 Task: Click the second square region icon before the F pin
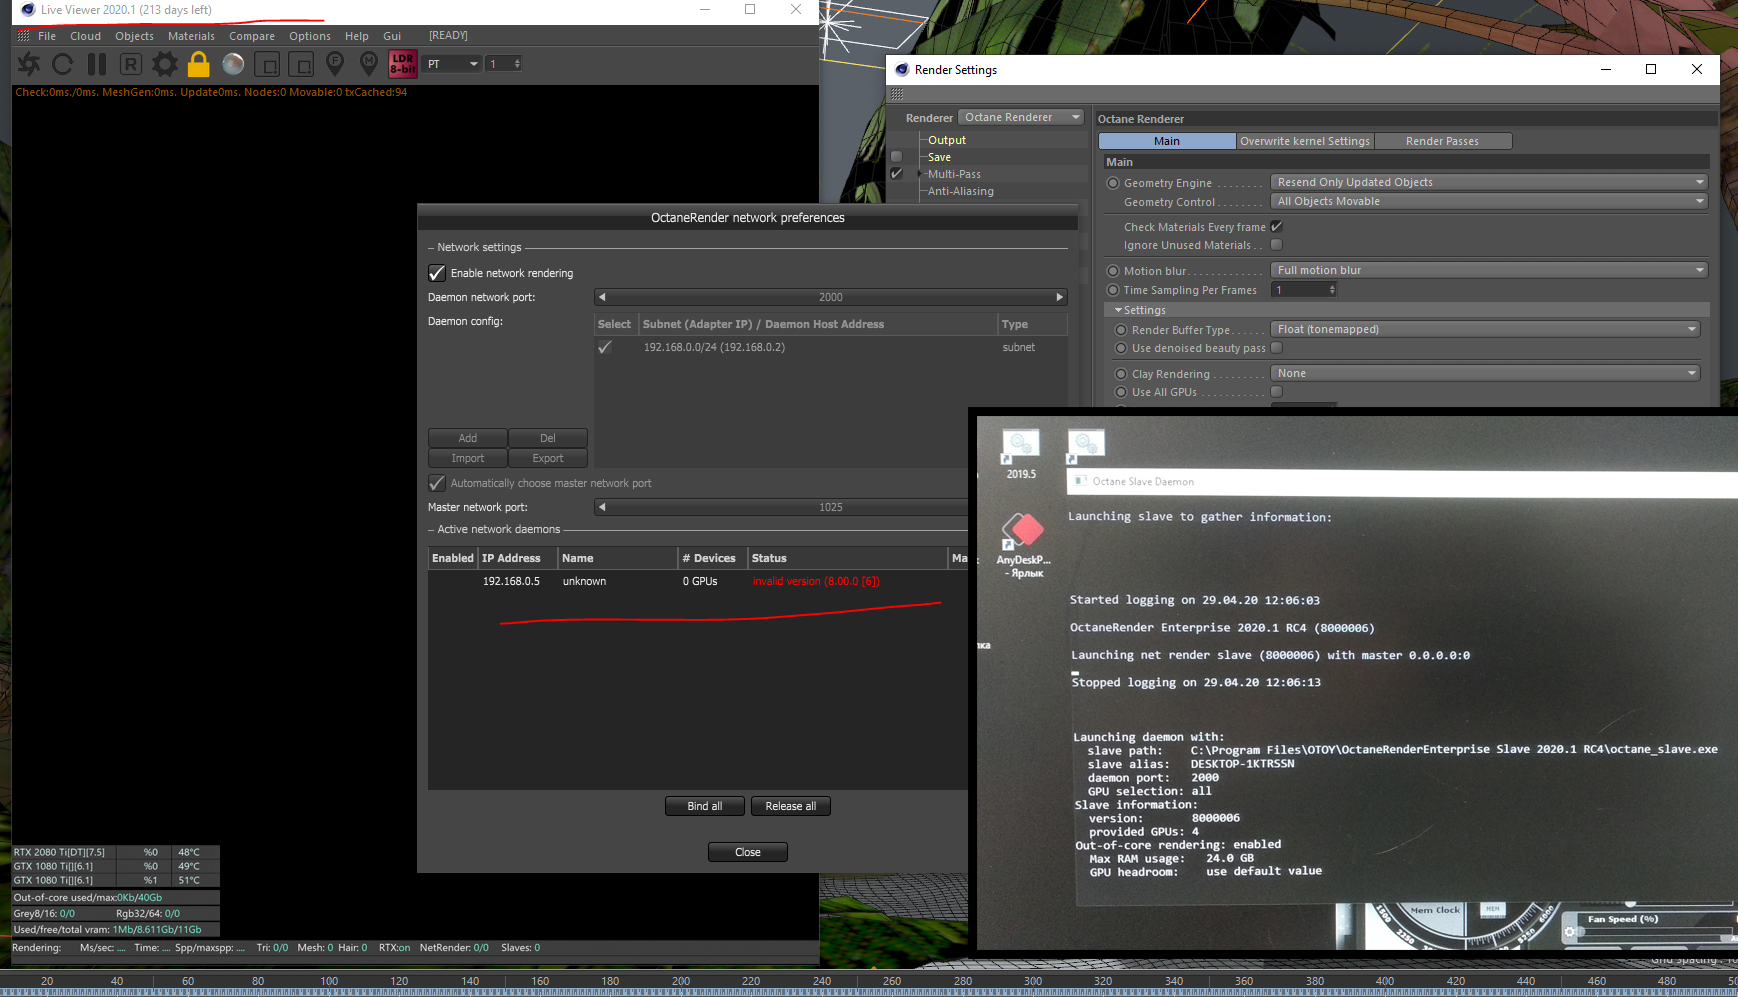(x=301, y=64)
